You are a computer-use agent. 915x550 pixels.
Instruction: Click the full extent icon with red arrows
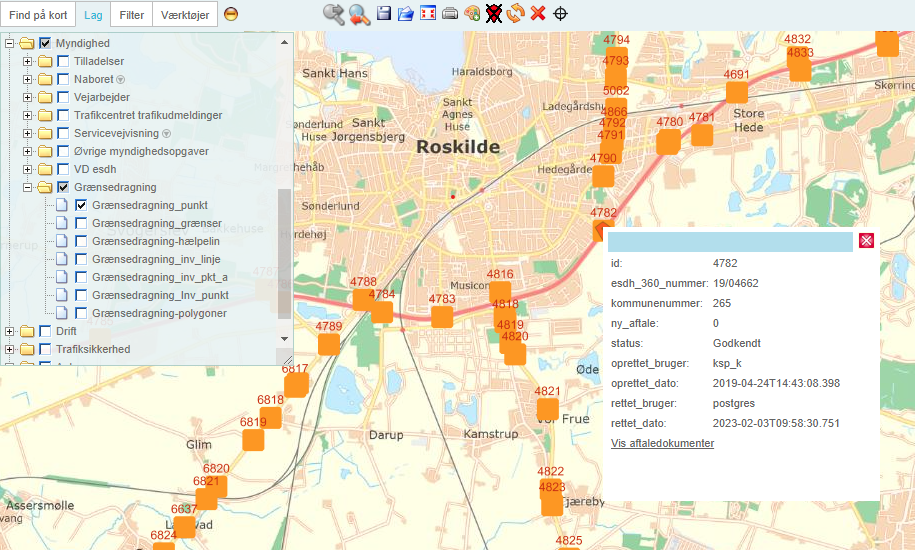pos(428,14)
